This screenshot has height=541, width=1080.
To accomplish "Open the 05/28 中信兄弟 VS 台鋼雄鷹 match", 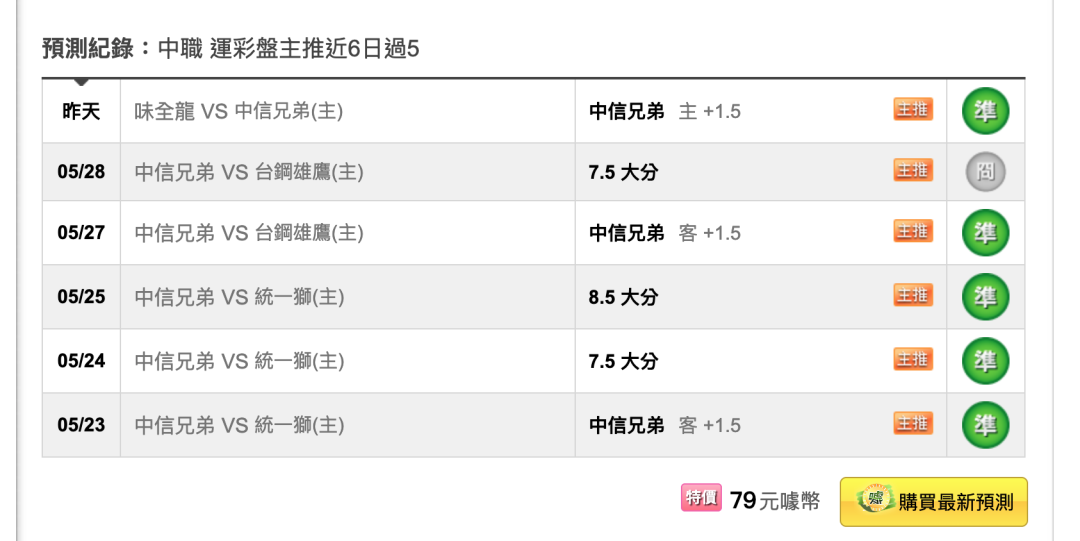I will coord(249,172).
